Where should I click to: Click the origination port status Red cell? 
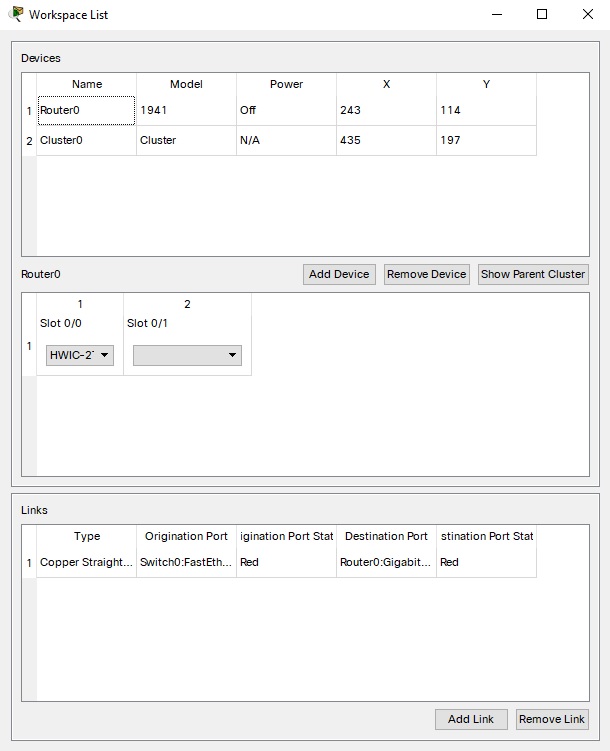coord(286,562)
